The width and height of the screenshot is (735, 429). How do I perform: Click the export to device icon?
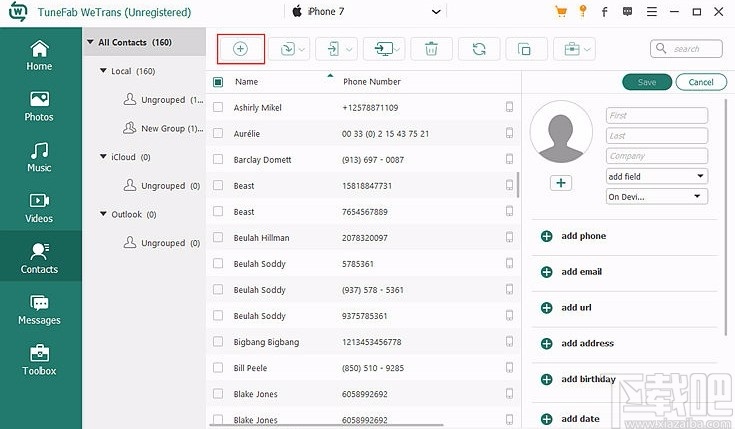333,49
